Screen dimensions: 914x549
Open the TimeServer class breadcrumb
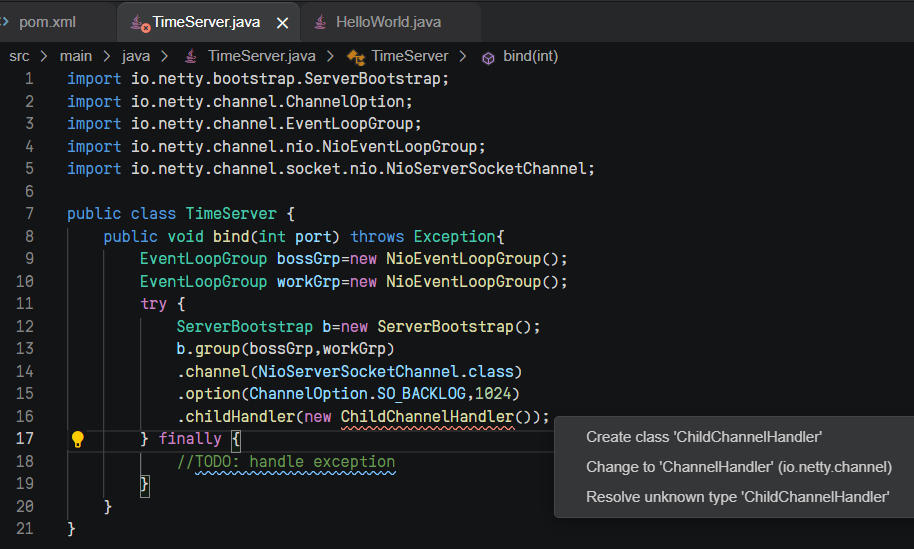[410, 56]
